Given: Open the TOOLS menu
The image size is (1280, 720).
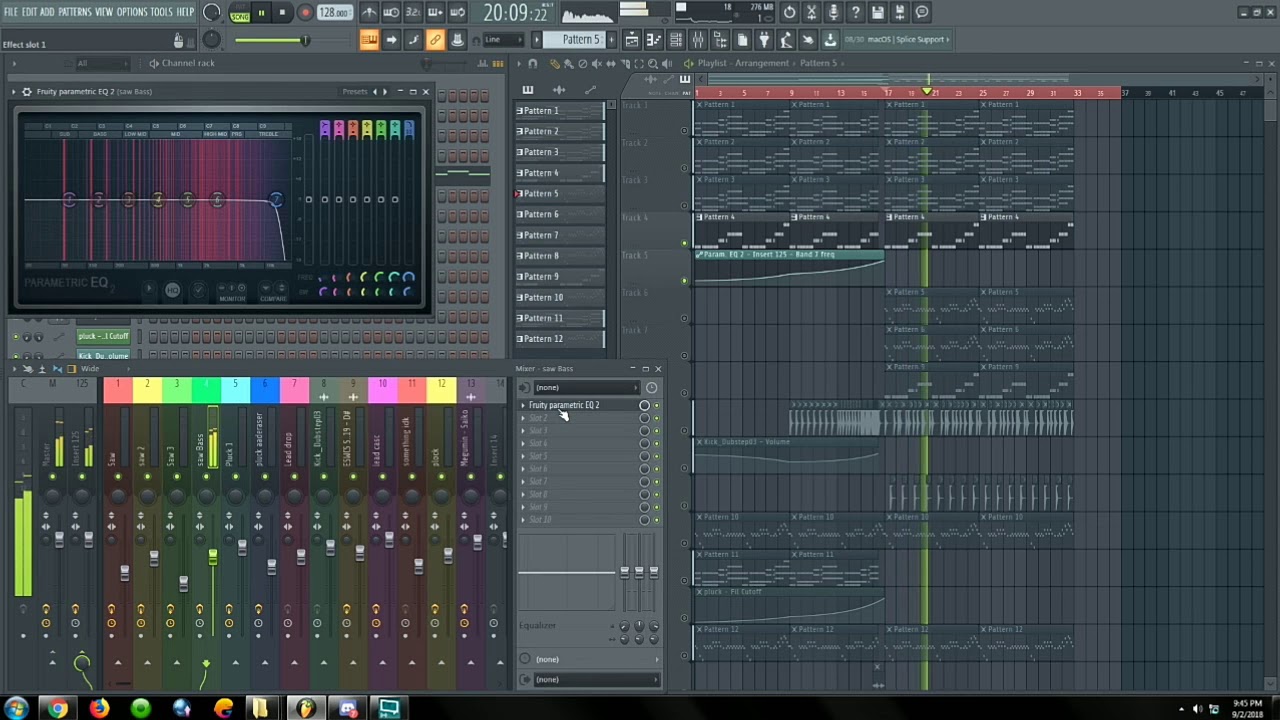Looking at the screenshot, I should click(x=161, y=12).
